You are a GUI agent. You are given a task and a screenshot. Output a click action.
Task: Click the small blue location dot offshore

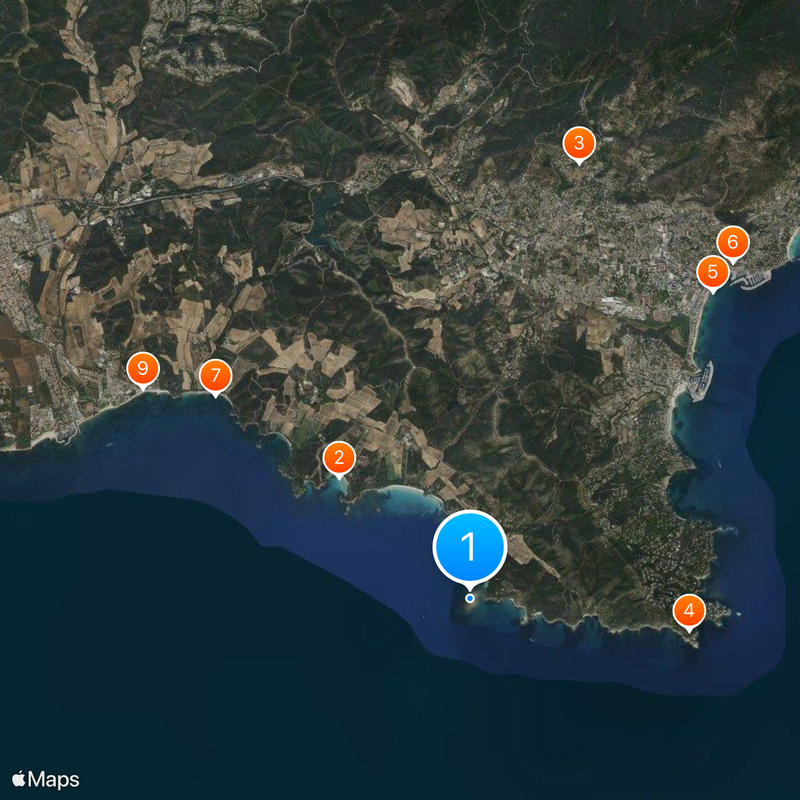[470, 598]
